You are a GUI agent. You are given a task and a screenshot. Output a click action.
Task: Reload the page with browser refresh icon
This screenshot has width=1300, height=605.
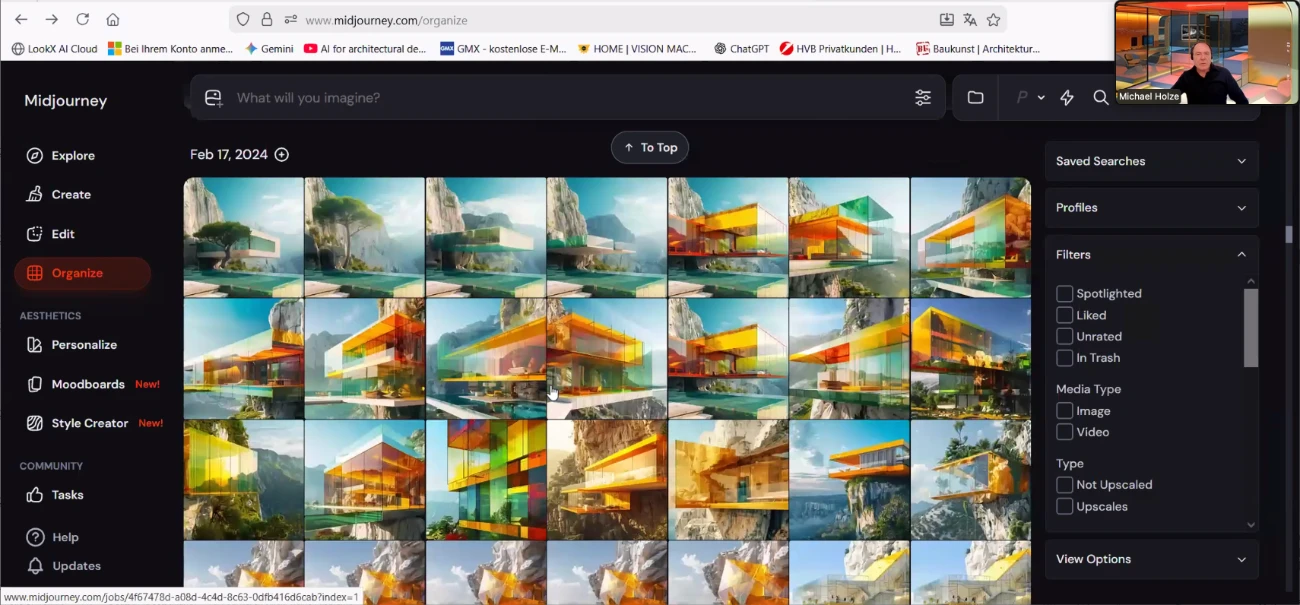click(x=83, y=20)
